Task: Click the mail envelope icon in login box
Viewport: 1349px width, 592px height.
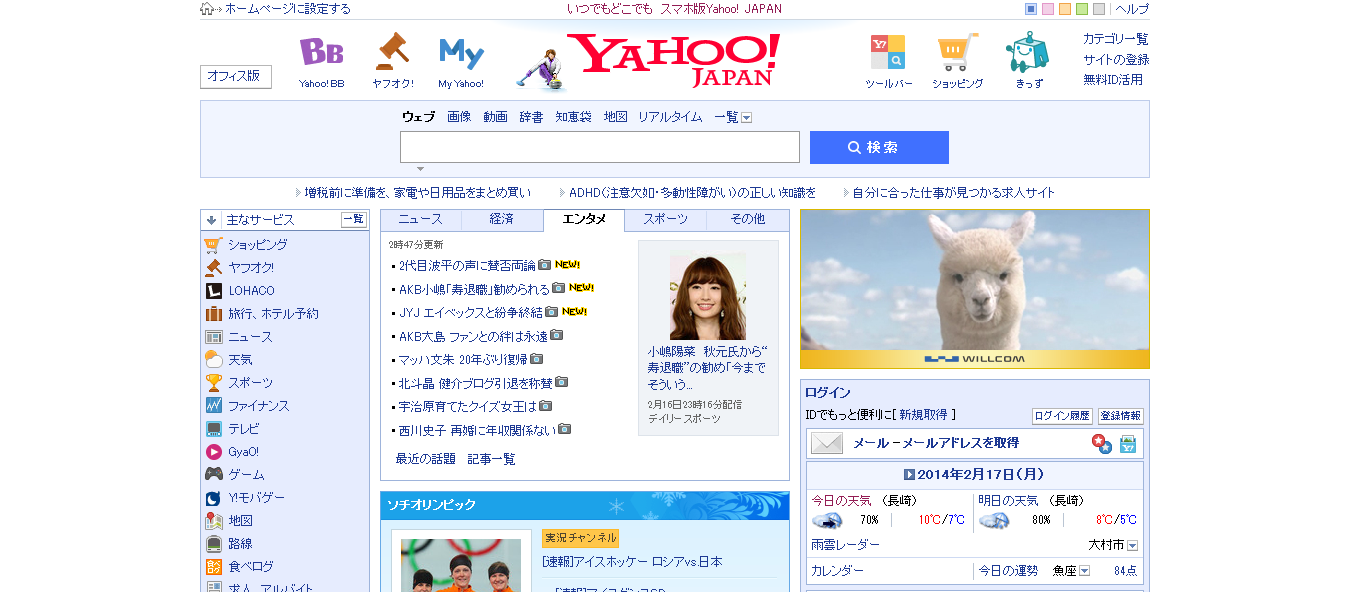Action: click(x=827, y=443)
